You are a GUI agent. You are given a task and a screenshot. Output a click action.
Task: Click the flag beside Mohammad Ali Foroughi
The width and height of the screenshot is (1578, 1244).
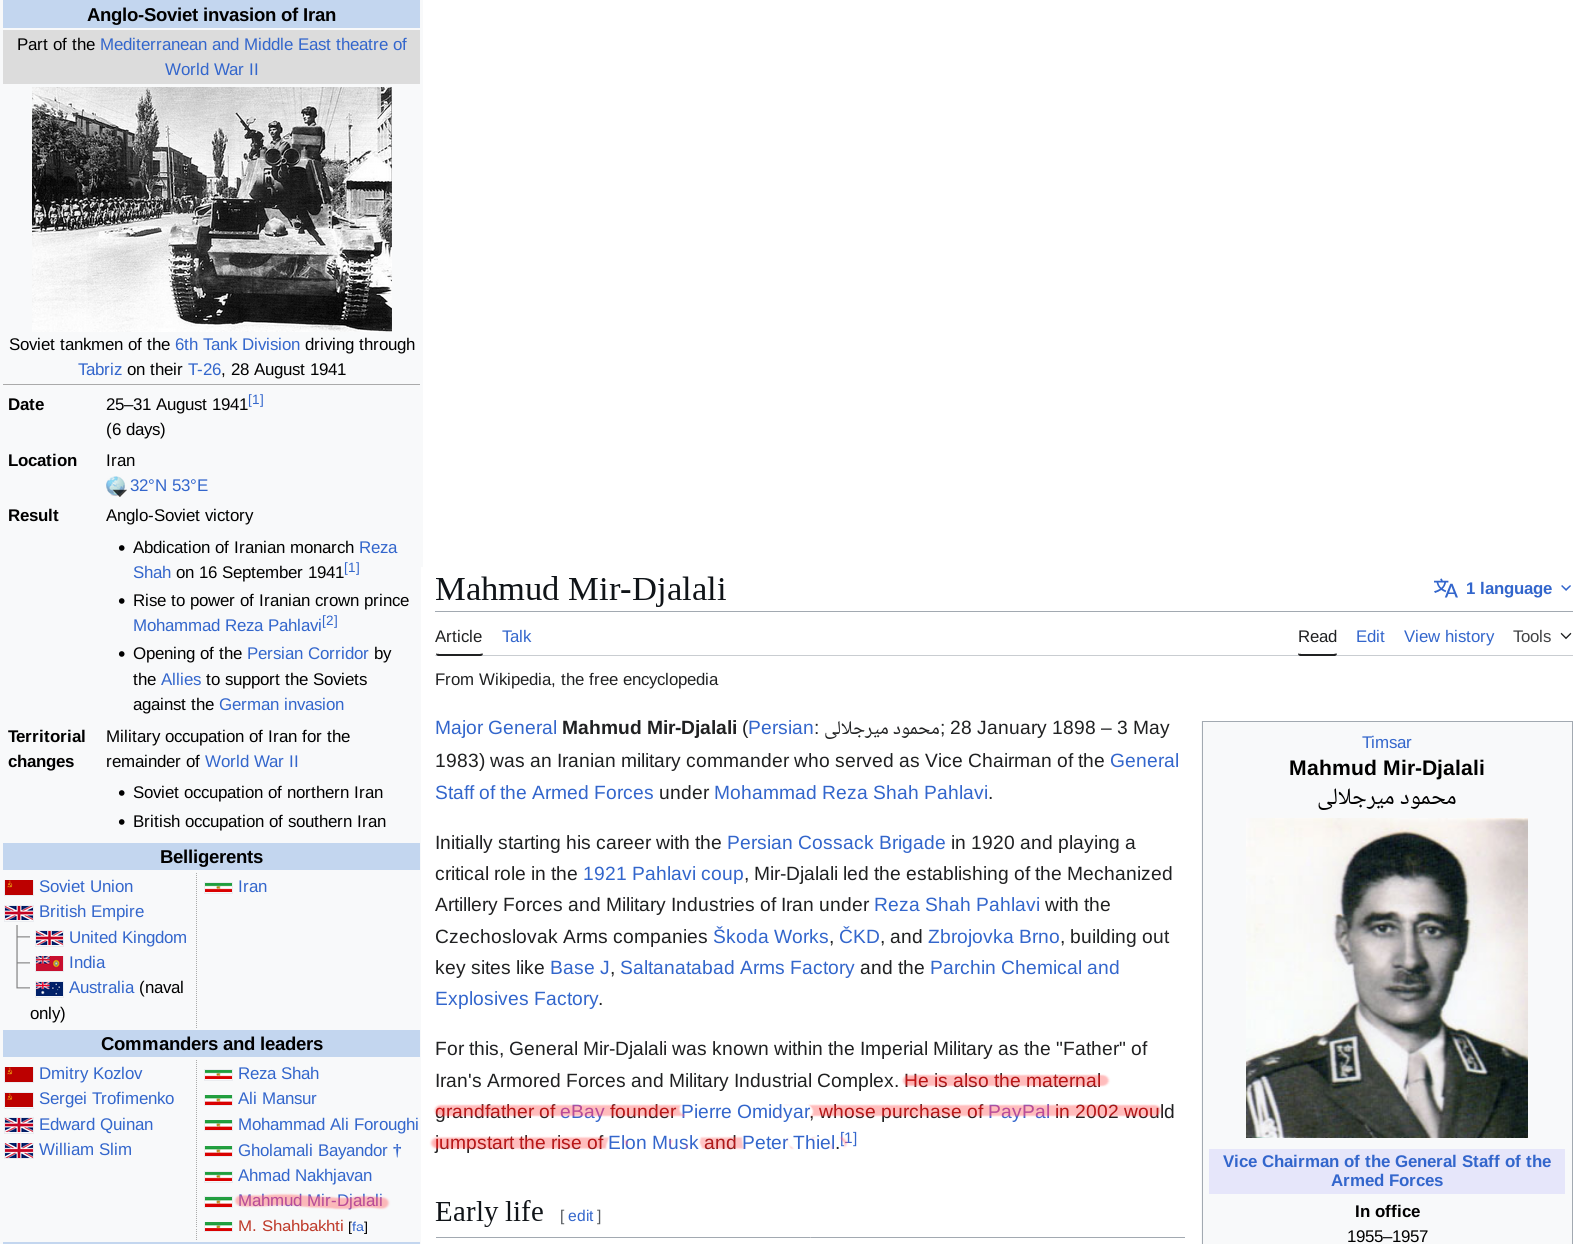pyautogui.click(x=218, y=1125)
